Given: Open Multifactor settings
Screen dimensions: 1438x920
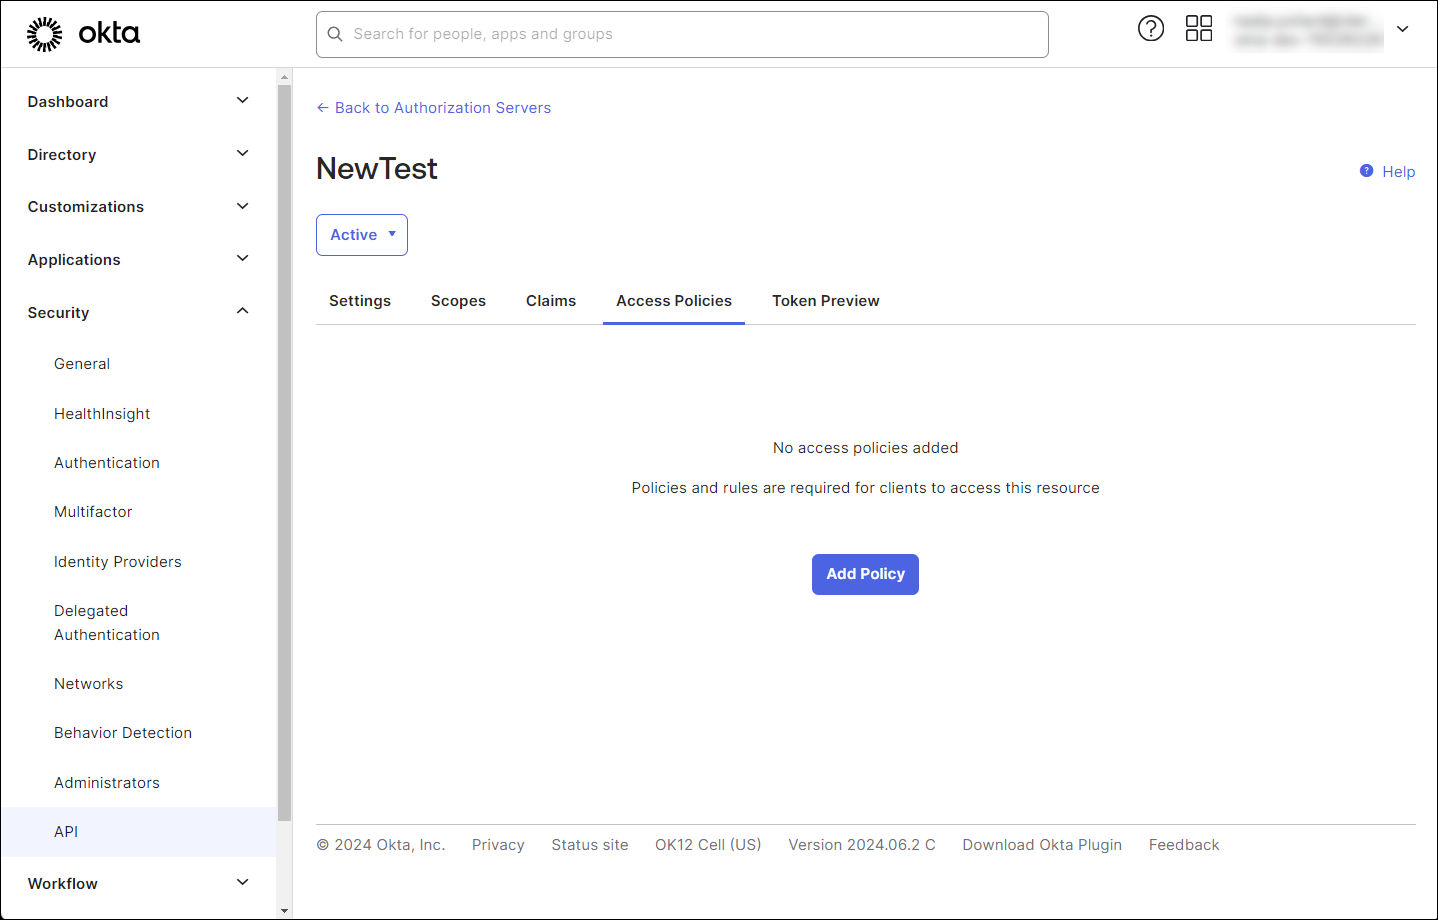Looking at the screenshot, I should click(93, 512).
